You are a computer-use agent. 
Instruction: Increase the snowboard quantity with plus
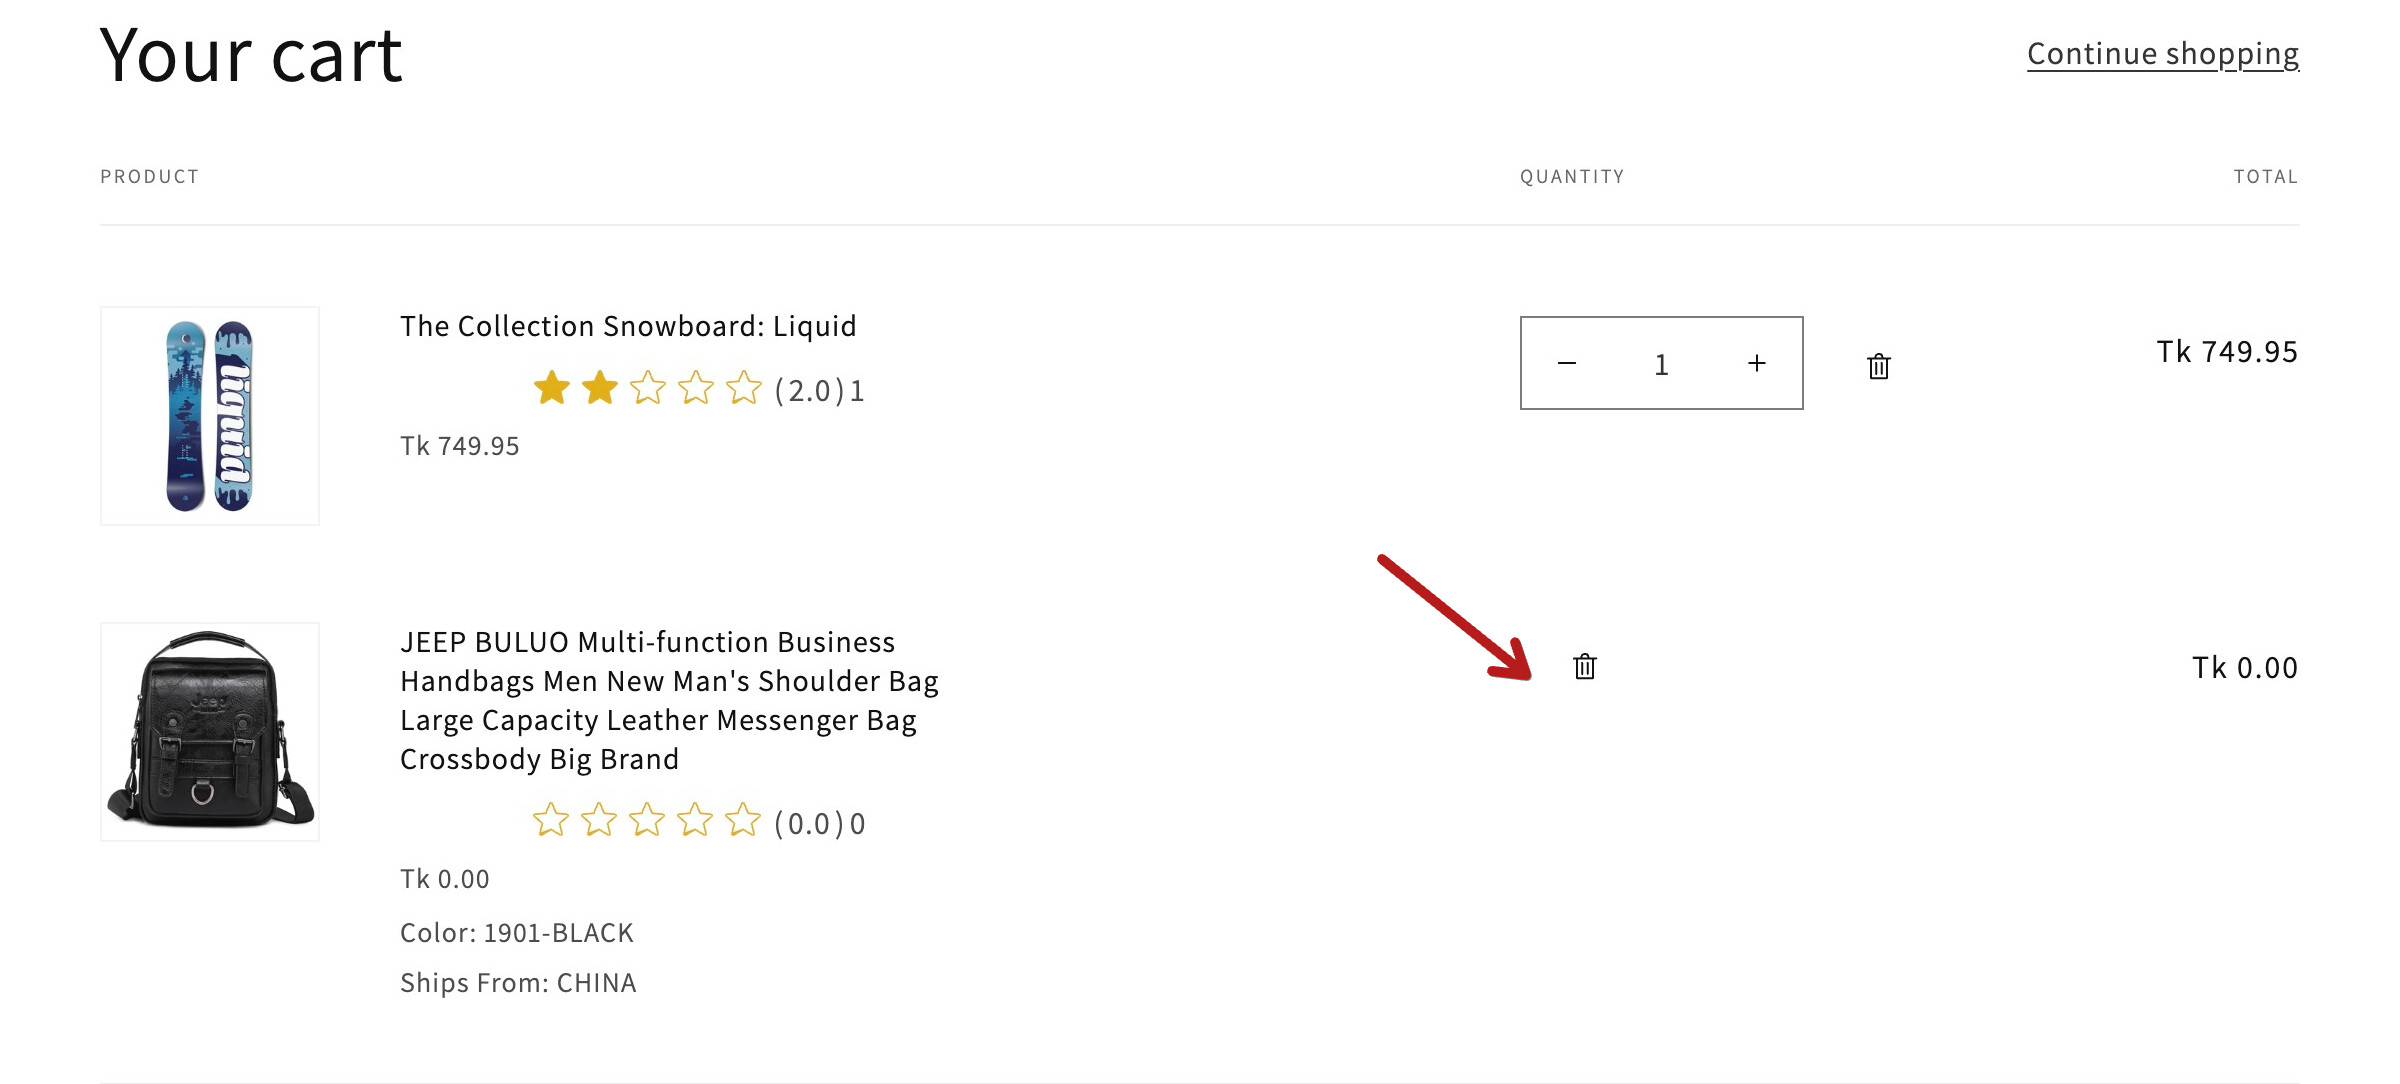(1756, 363)
